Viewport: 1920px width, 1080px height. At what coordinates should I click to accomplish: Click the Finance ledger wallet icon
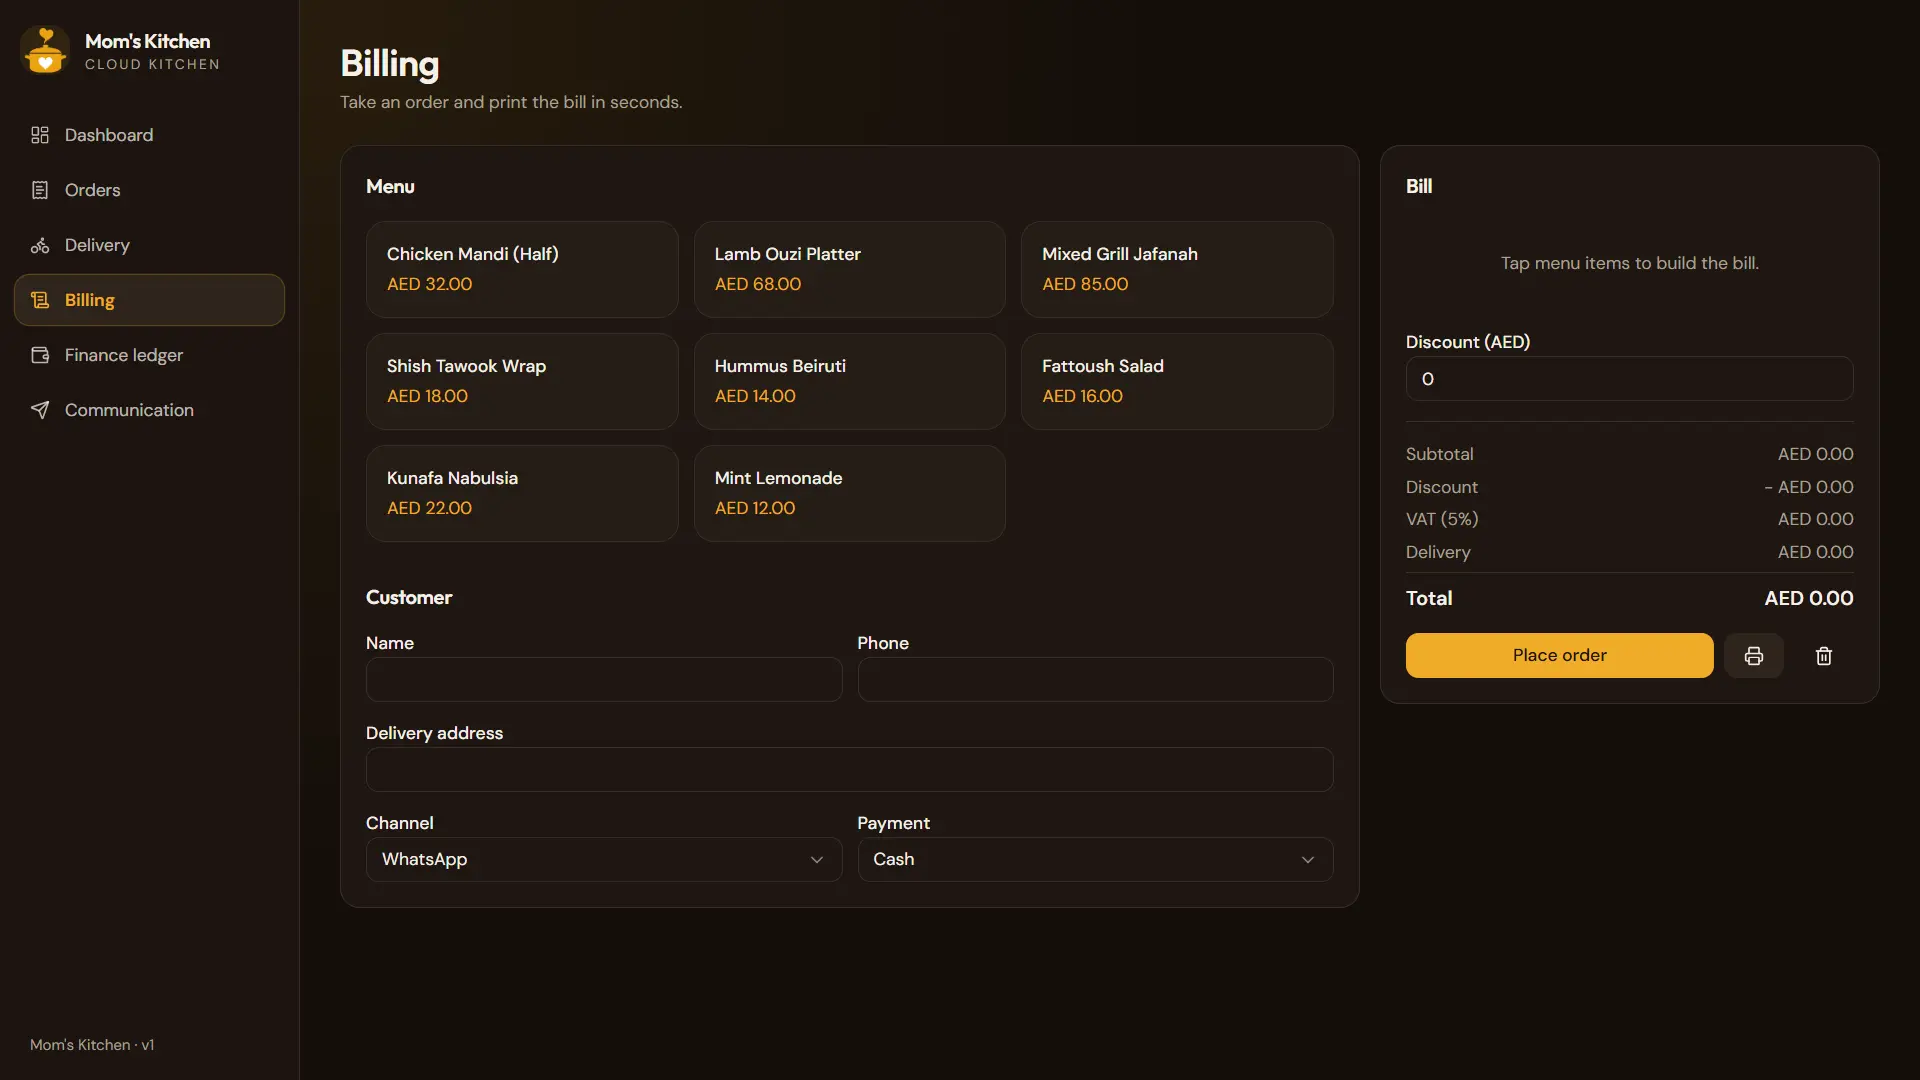point(40,355)
